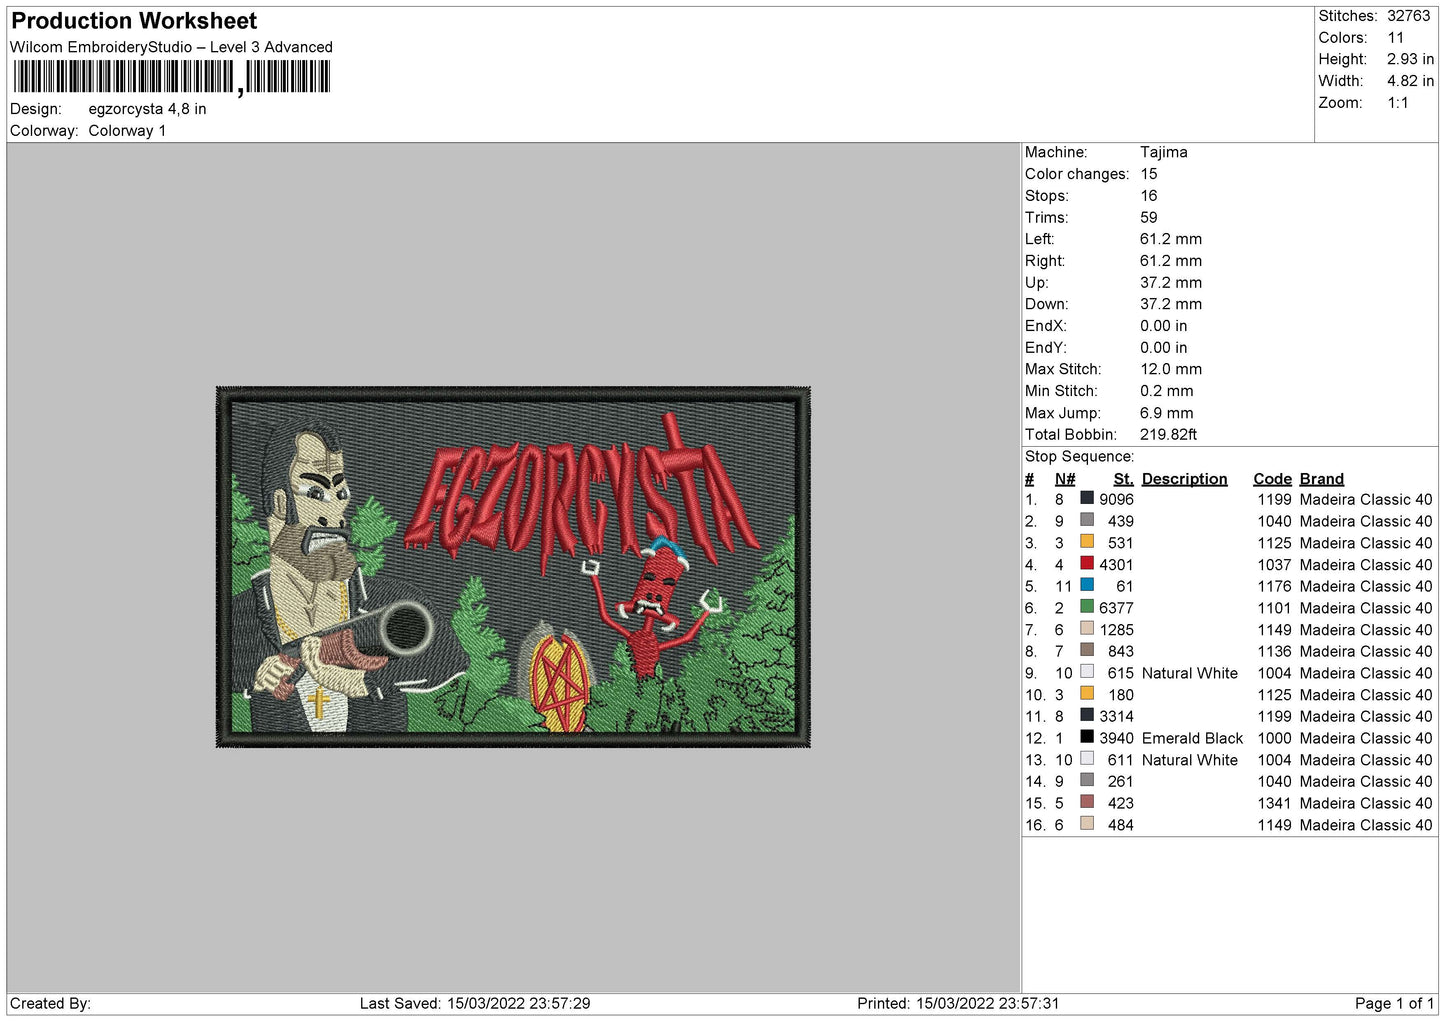
Task: Click design name 'egzorcysta 4,8 in'
Action: coord(147,109)
